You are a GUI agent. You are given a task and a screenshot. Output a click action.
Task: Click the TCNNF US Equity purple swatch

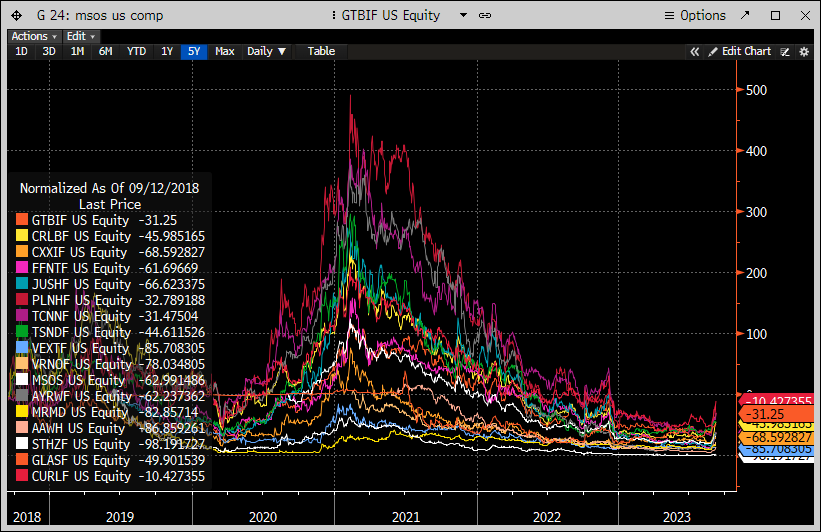(21, 315)
